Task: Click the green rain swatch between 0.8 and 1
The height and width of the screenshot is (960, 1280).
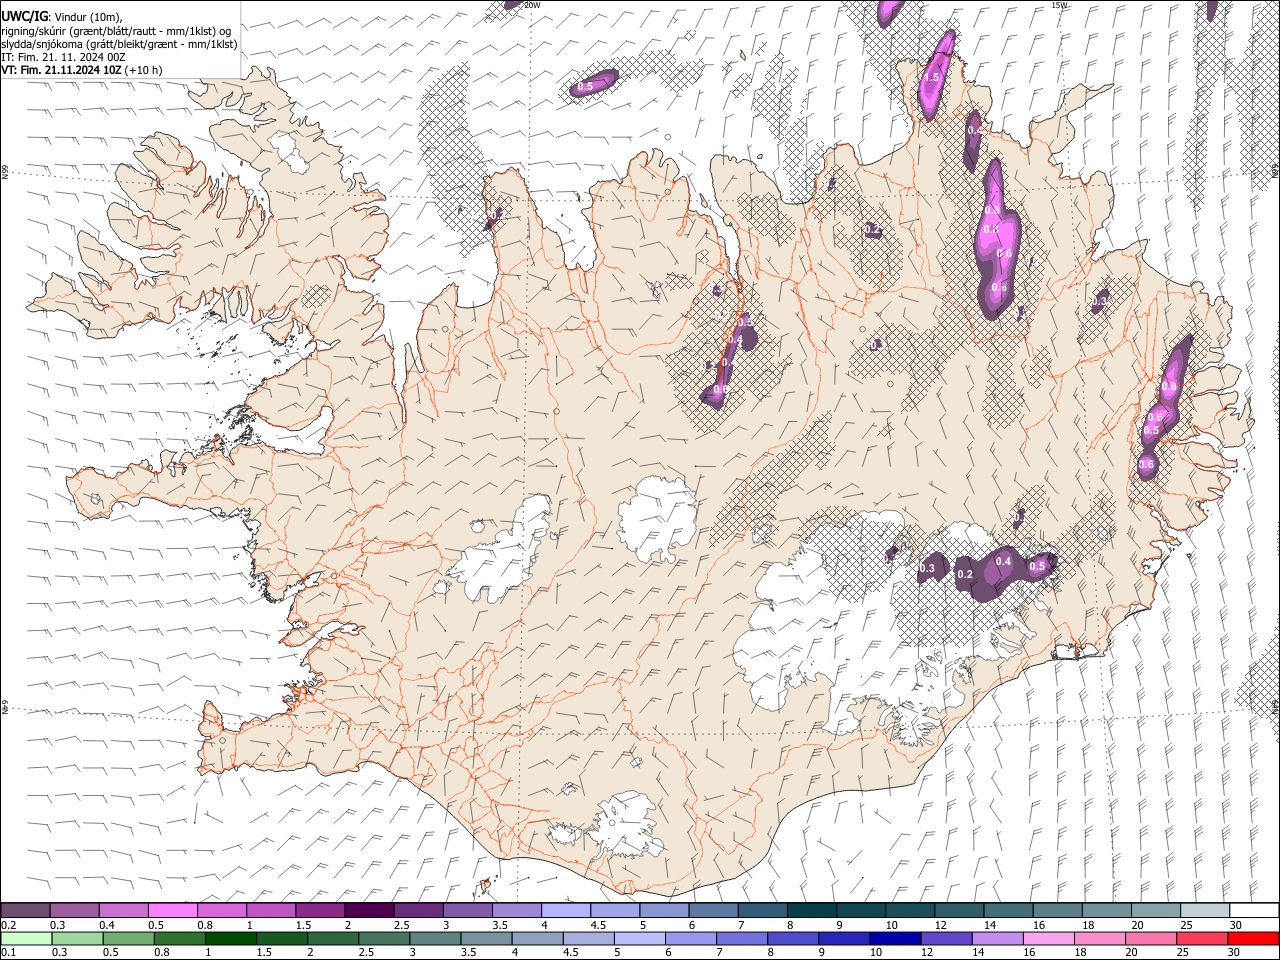Action: tap(178, 938)
